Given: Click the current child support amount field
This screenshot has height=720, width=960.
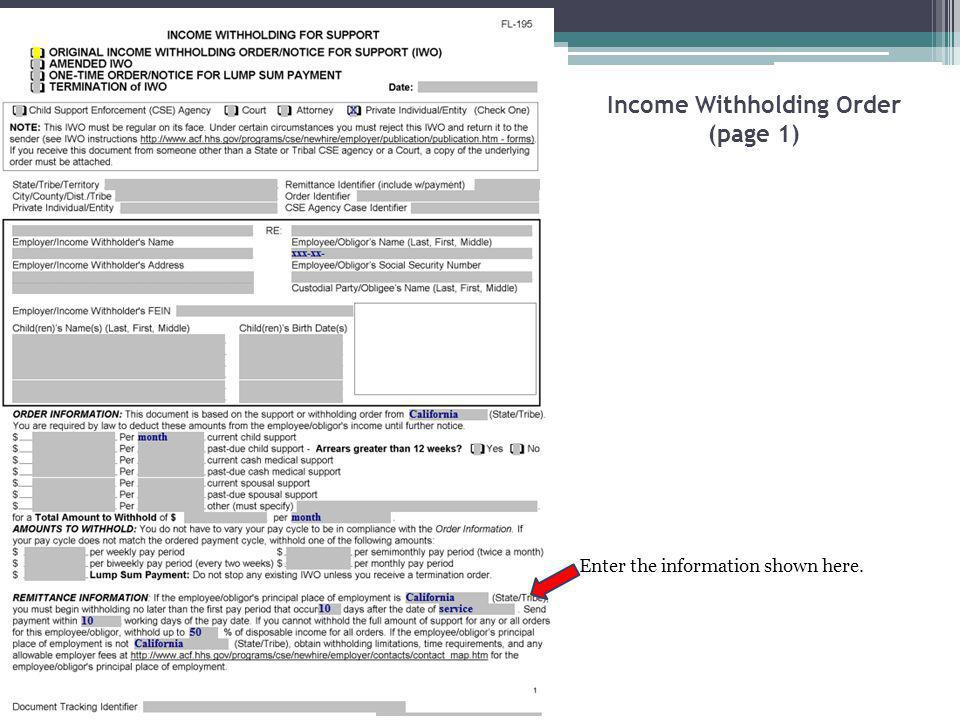Looking at the screenshot, I should (x=73, y=438).
